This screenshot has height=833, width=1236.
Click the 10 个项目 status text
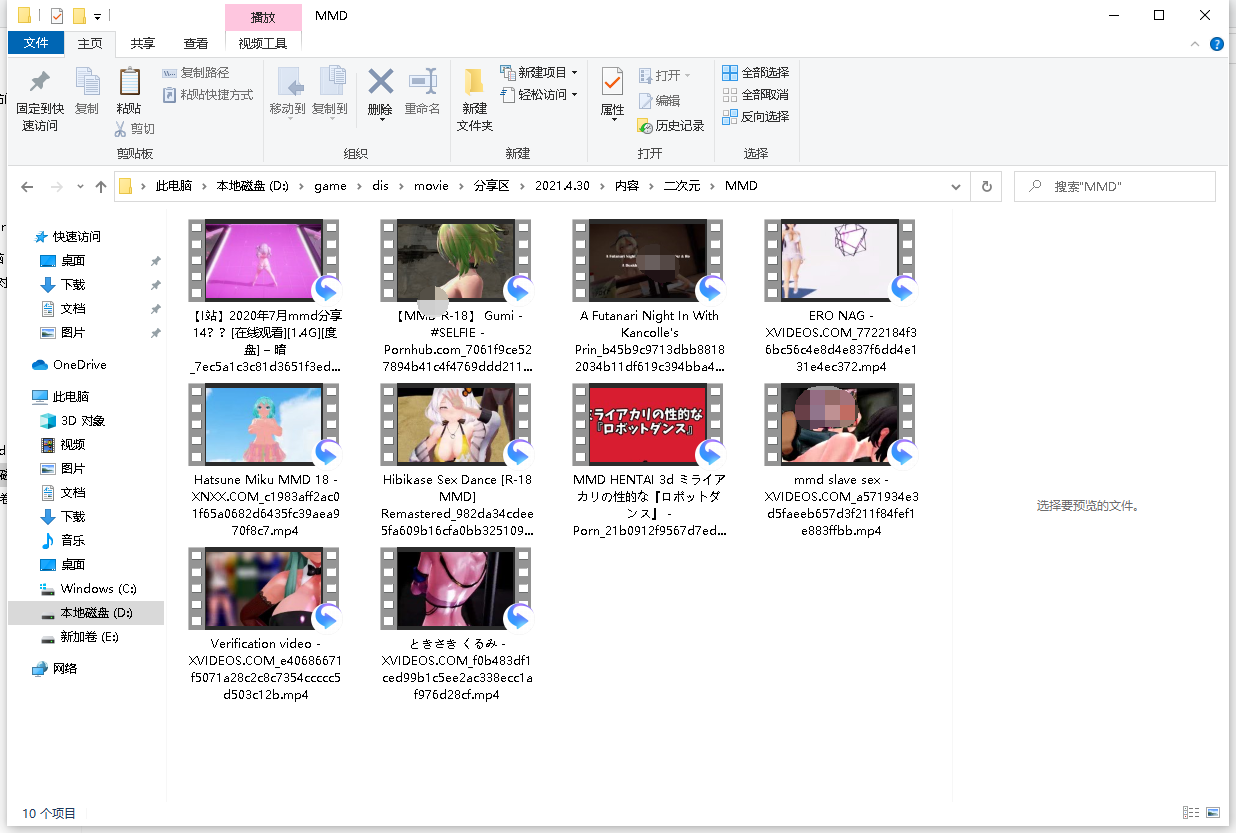[x=49, y=813]
